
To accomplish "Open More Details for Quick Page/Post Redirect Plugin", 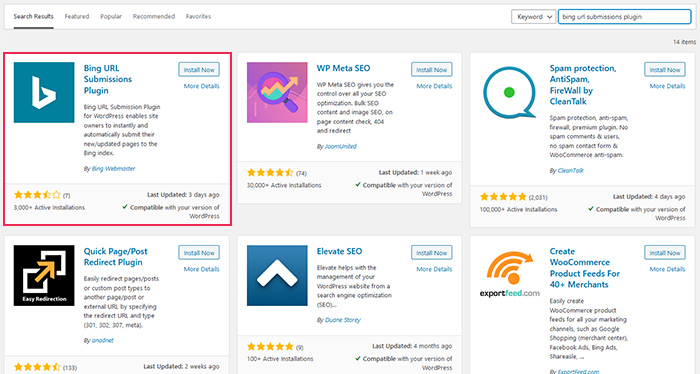I will tap(201, 269).
